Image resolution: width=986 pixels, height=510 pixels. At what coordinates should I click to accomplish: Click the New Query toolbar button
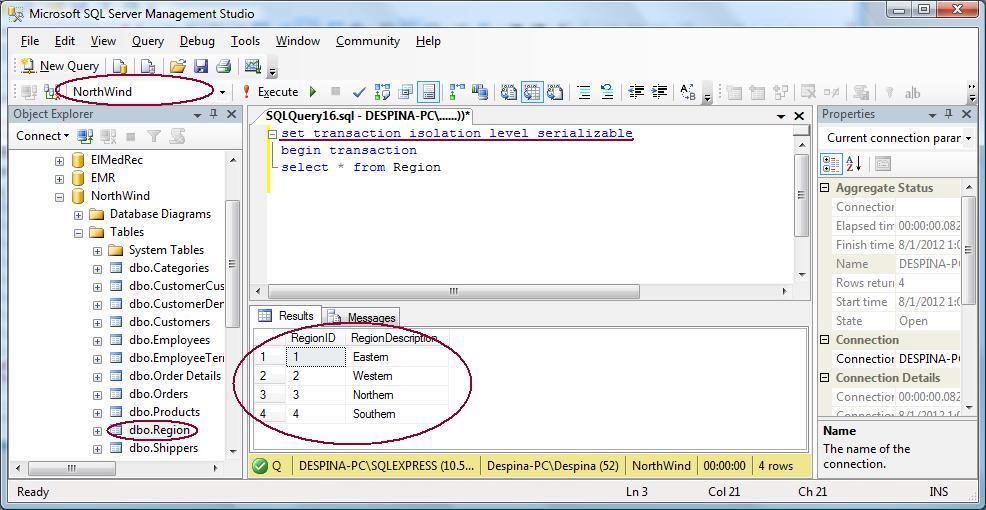[60, 66]
